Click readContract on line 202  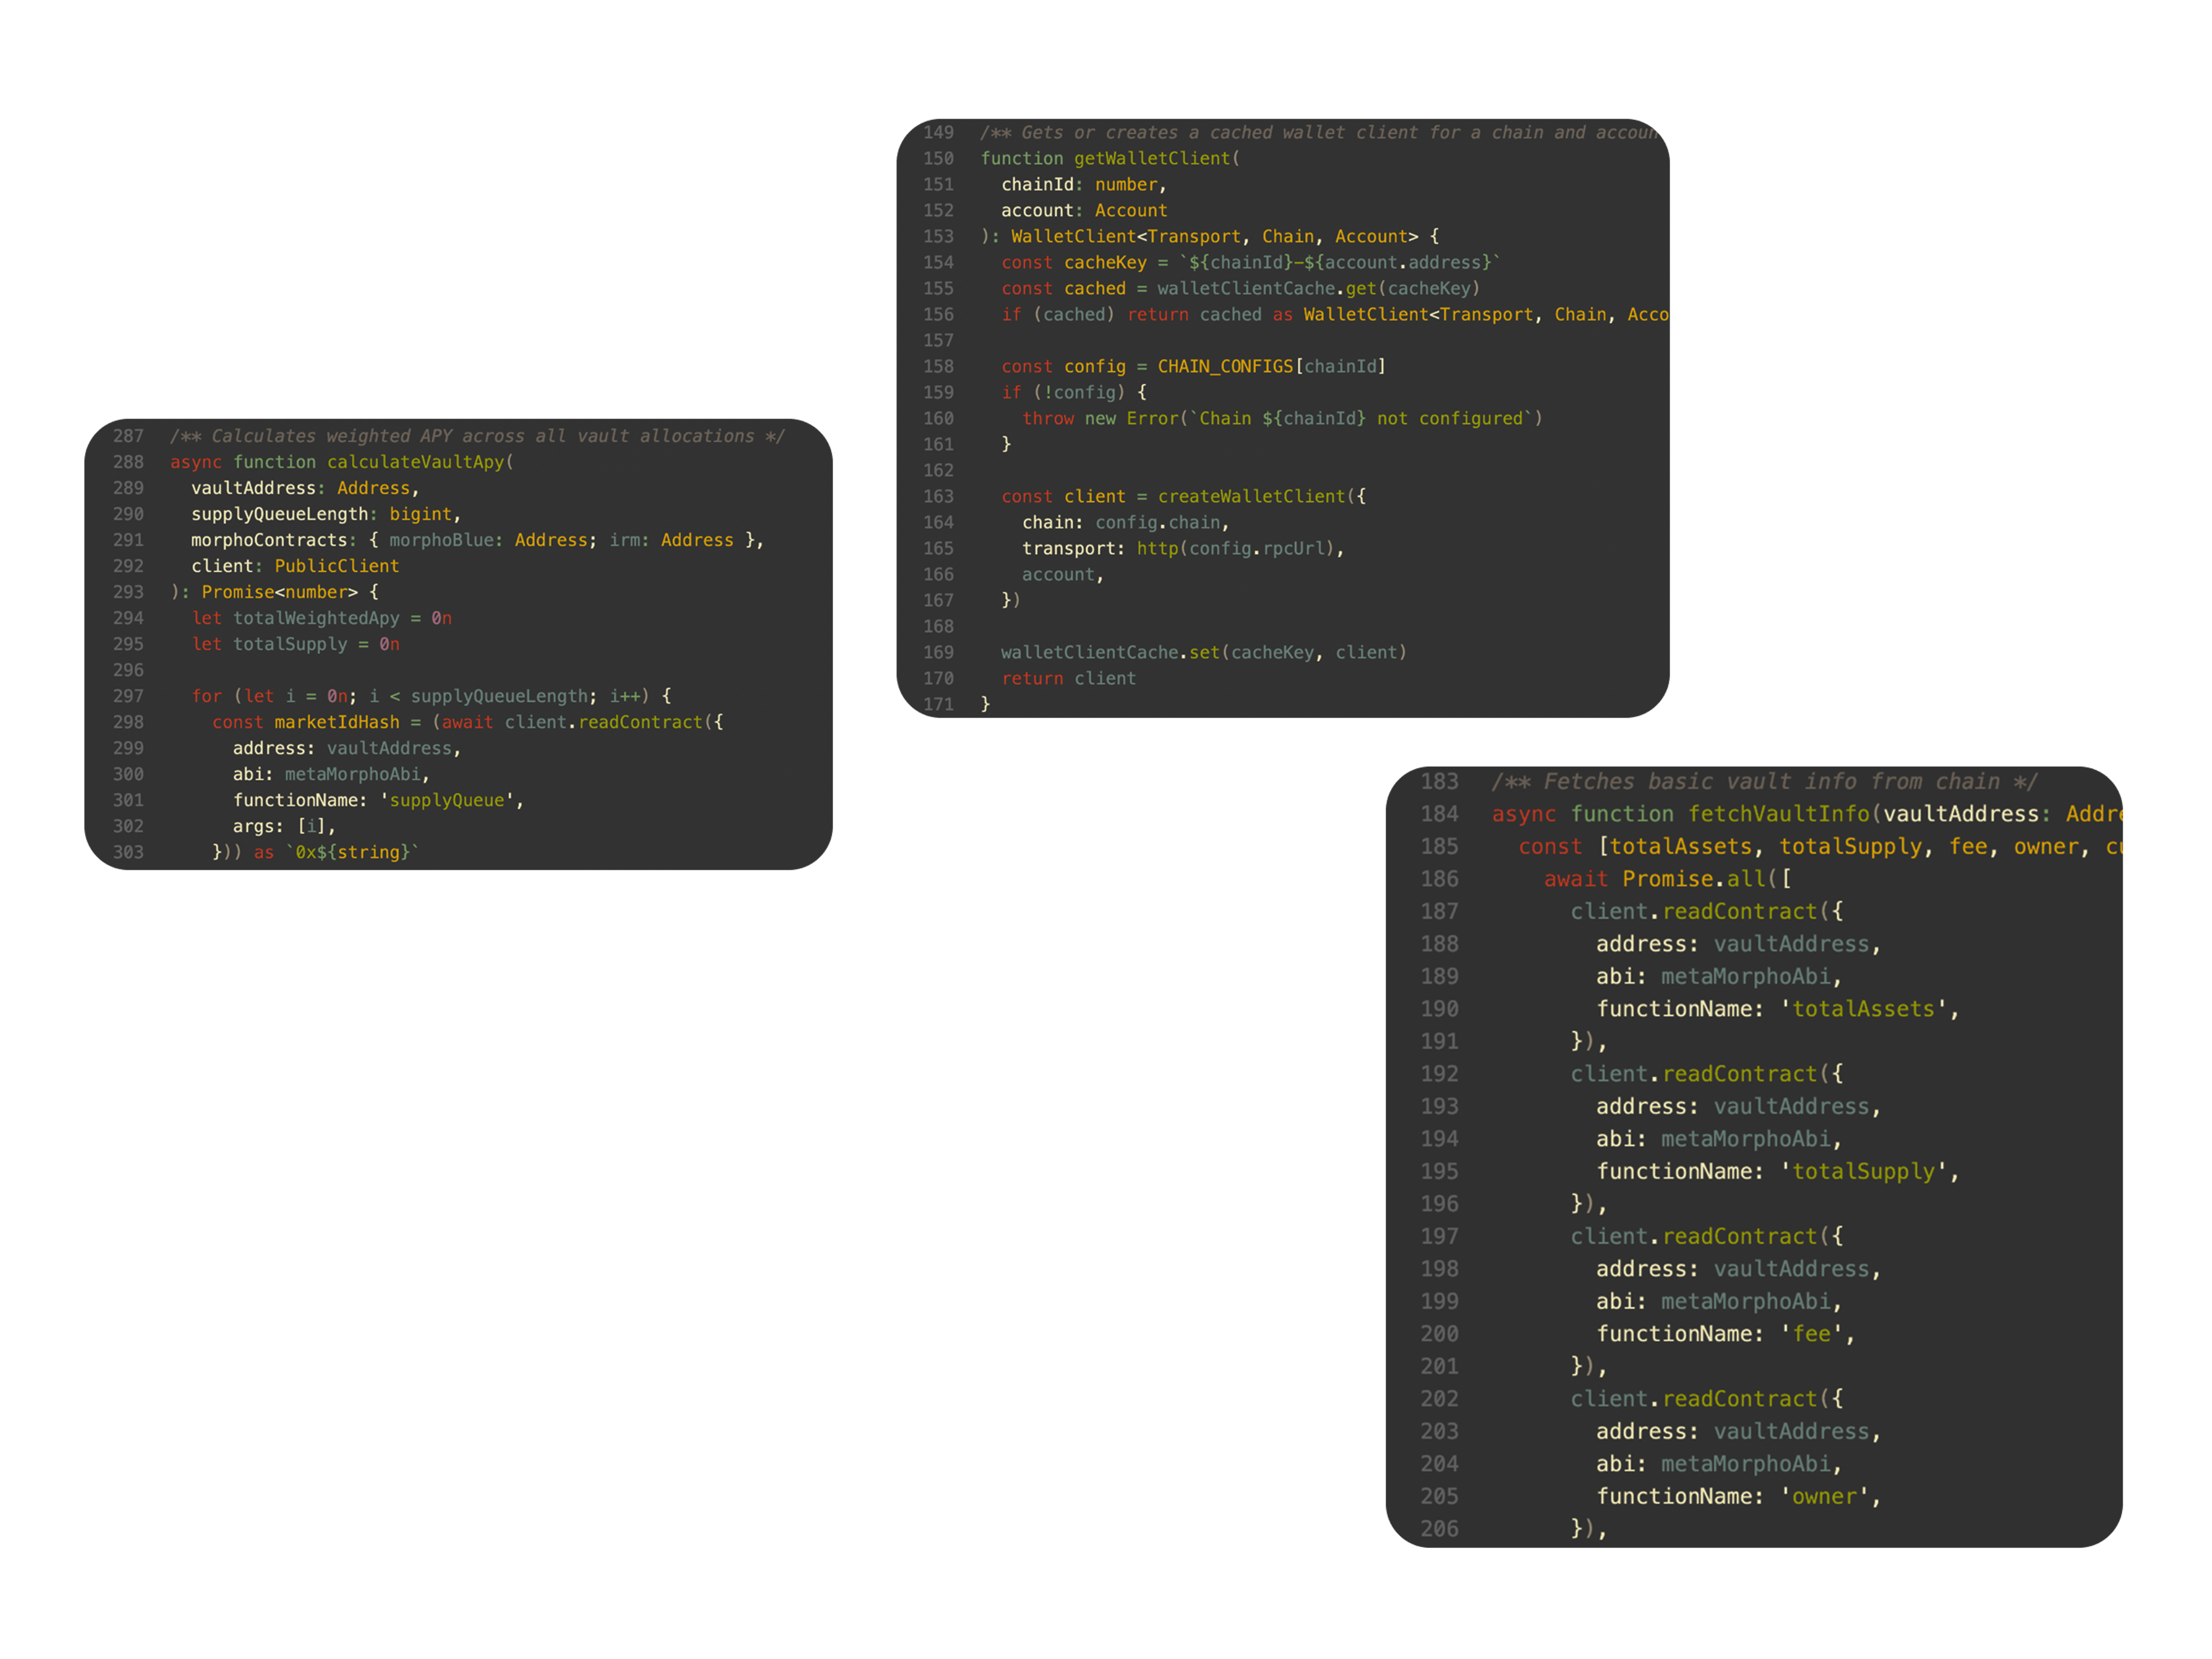[x=1739, y=1399]
